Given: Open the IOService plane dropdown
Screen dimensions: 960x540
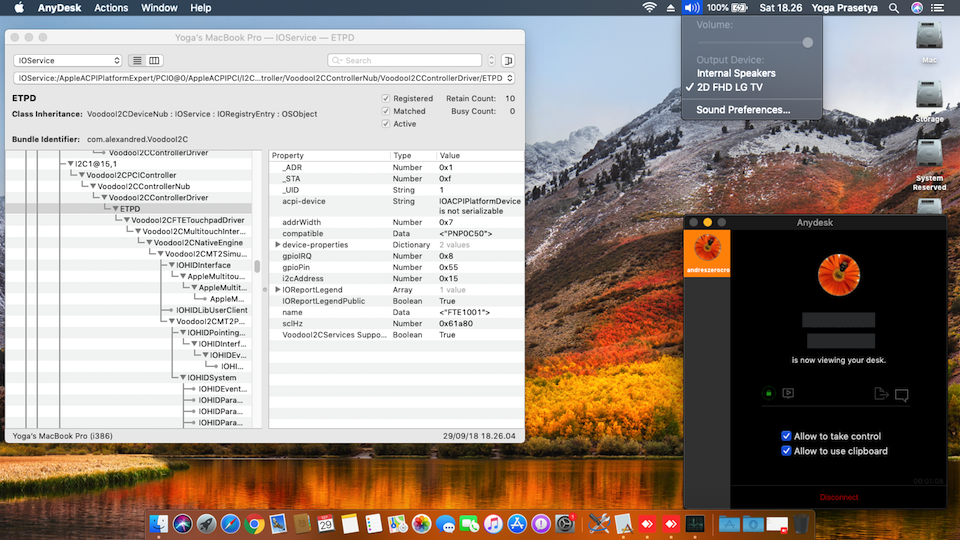Looking at the screenshot, I should pos(68,61).
